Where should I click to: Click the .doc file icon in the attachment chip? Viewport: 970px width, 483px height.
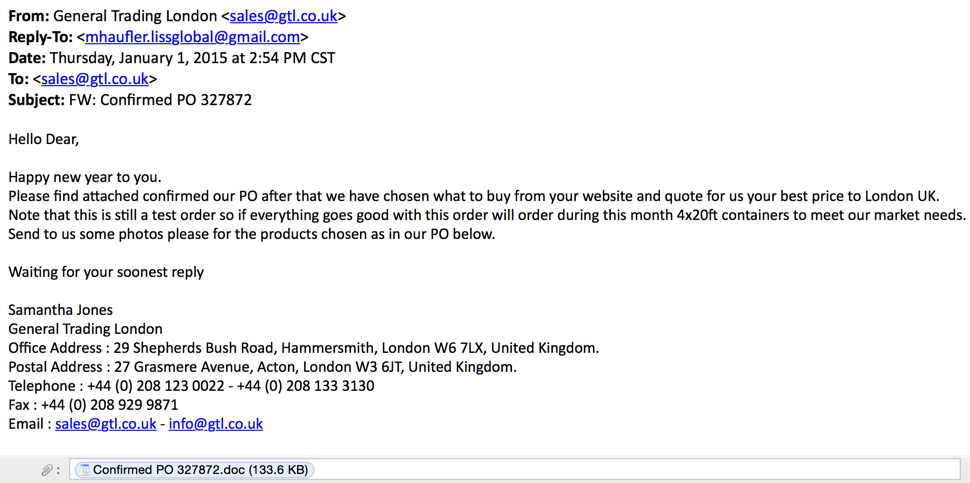coord(85,470)
